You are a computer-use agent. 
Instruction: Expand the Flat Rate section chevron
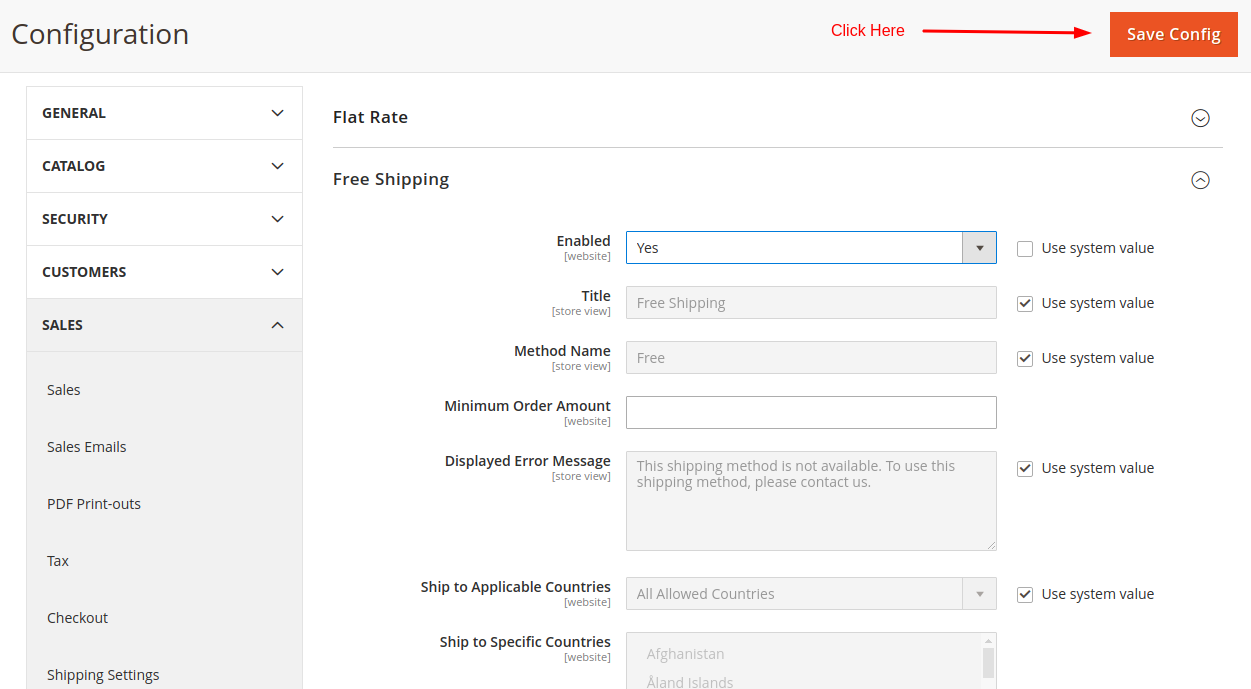pos(1200,118)
